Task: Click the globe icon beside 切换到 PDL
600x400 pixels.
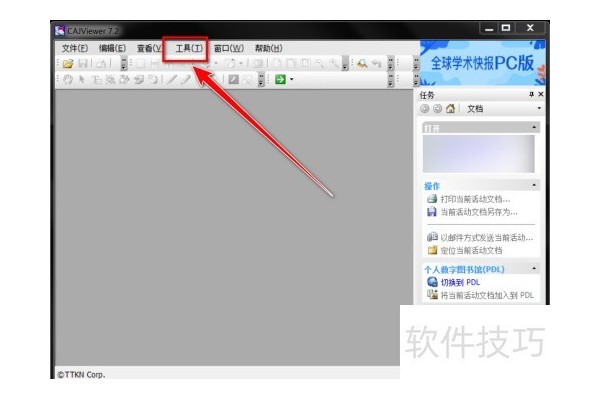Action: (432, 282)
